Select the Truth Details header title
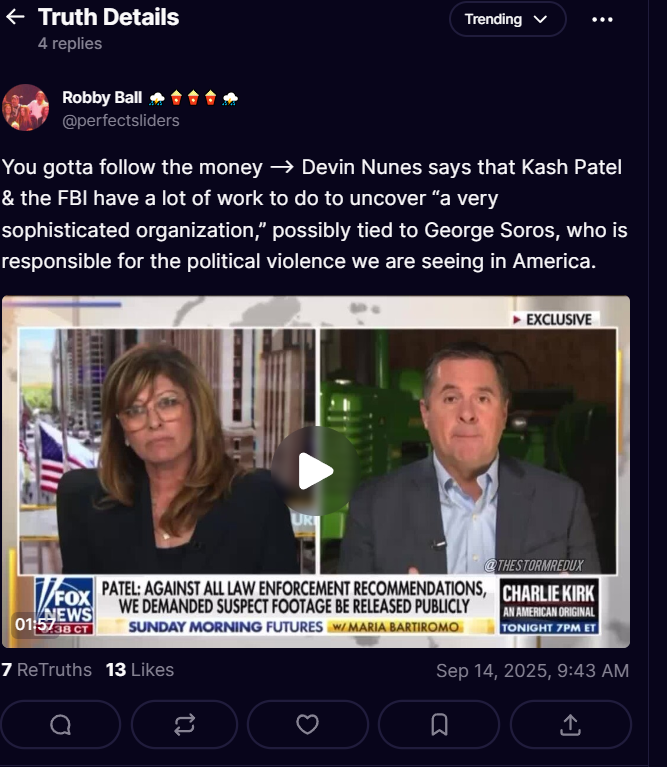Viewport: 667px width, 767px height. click(109, 17)
